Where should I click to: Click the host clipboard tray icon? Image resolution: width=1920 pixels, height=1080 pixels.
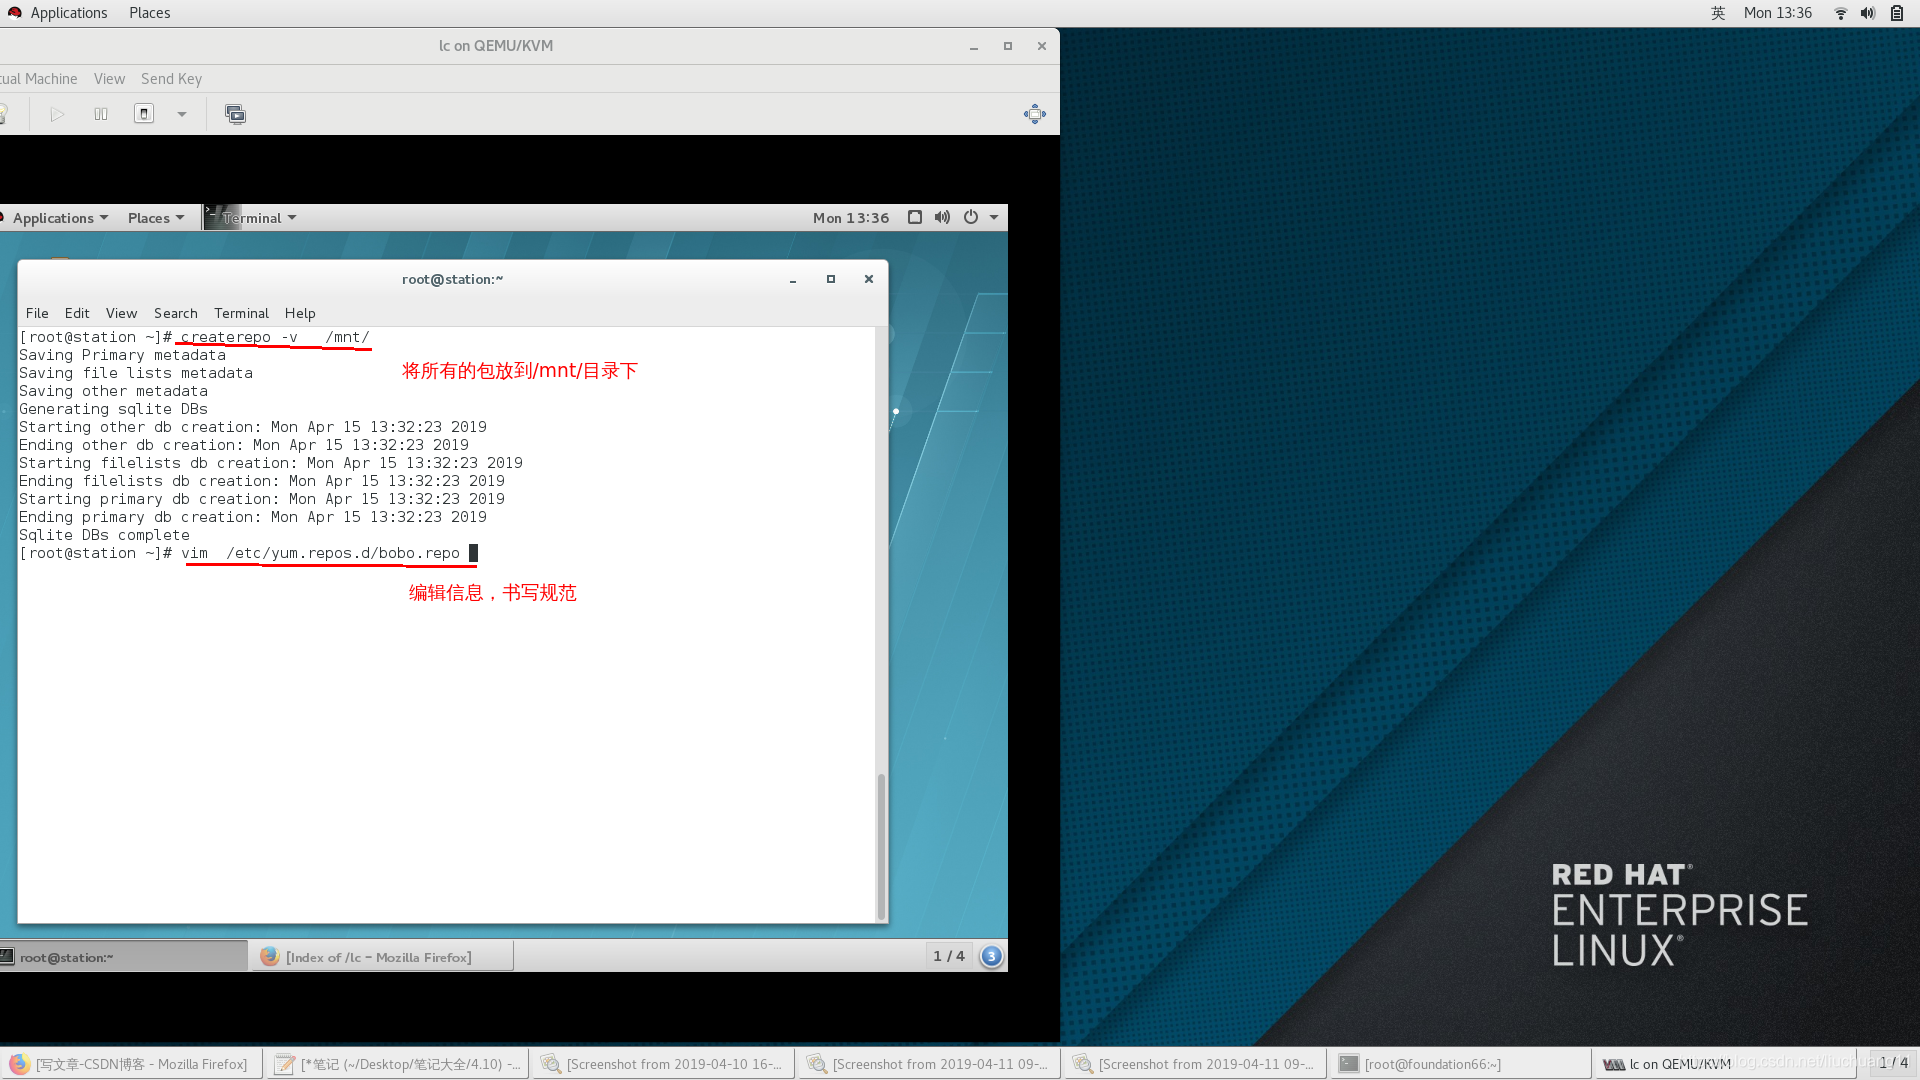[x=1896, y=13]
